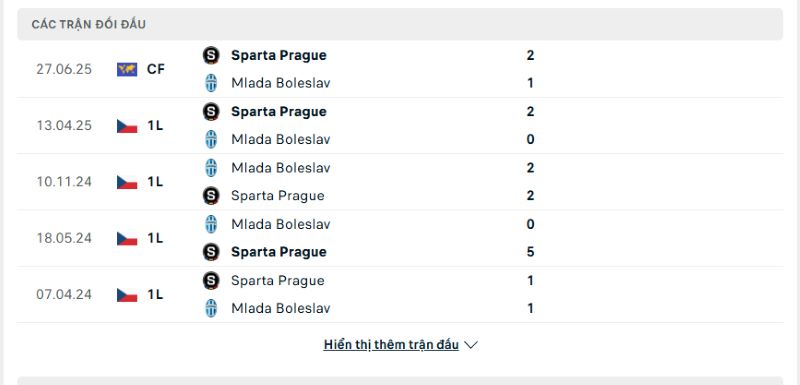Expand with the chevron beside Hiển thị thêm trận đấu
800x385 pixels.
click(471, 345)
